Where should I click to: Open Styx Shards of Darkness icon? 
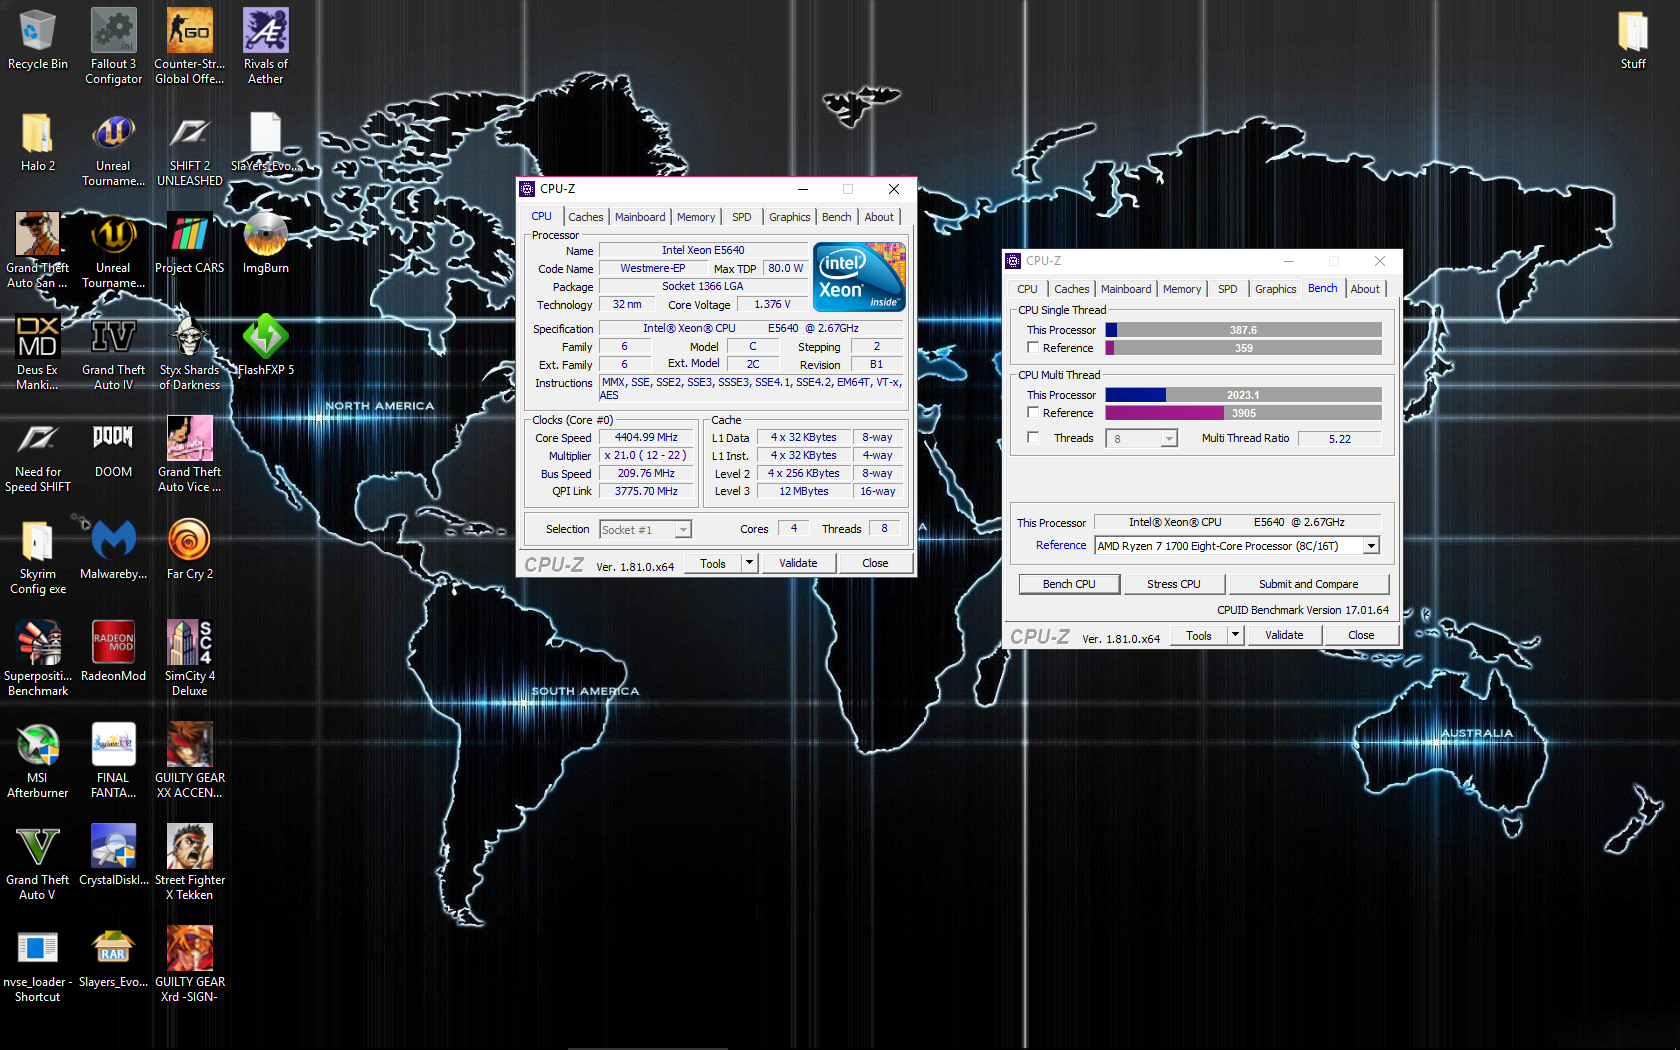click(190, 352)
